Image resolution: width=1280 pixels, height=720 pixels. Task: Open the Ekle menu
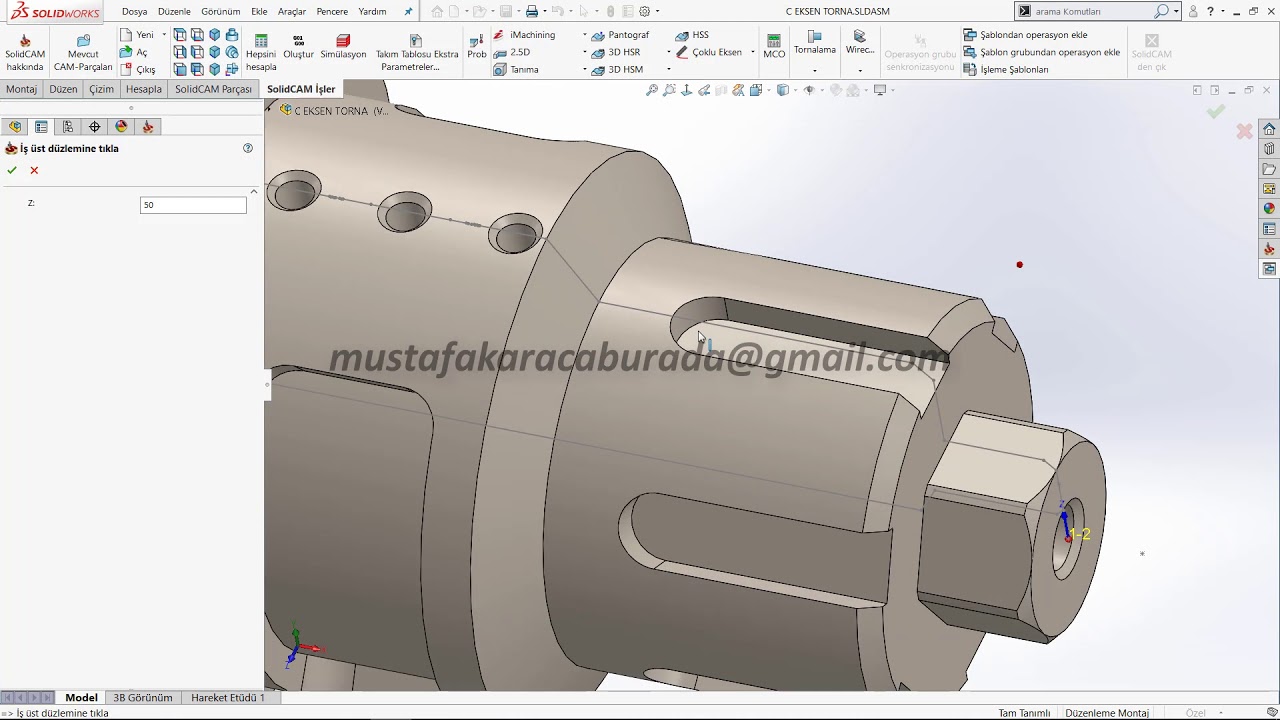(x=259, y=12)
